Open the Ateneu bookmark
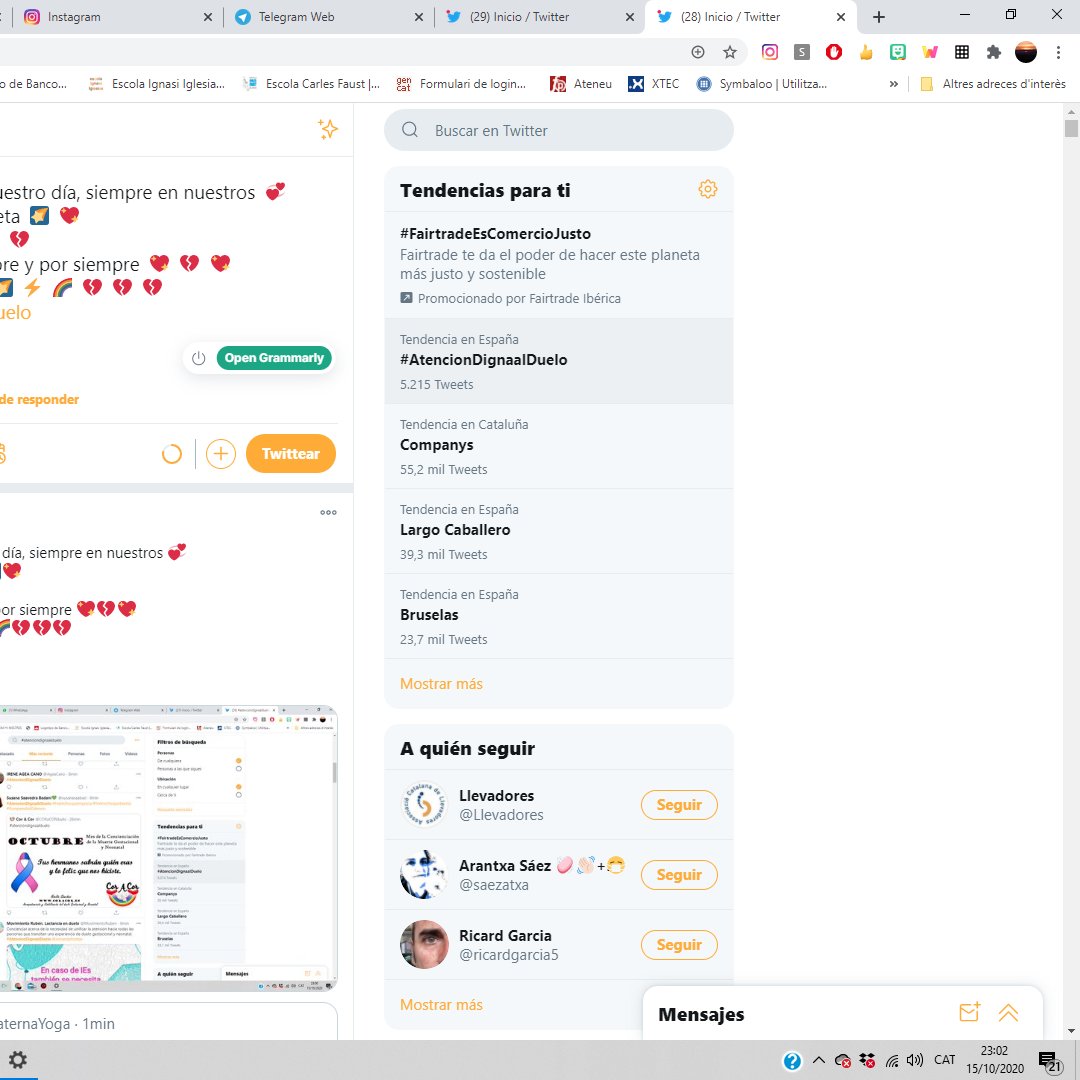The image size is (1080, 1080). 581,84
